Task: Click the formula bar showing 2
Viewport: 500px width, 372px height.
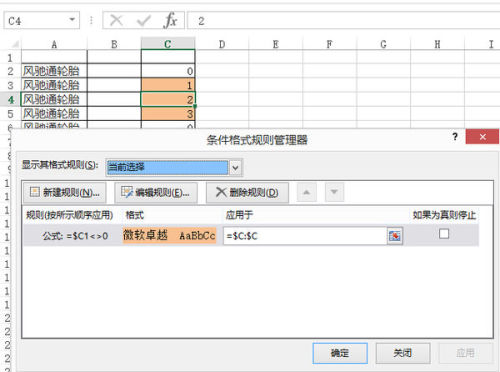Action: (x=343, y=21)
